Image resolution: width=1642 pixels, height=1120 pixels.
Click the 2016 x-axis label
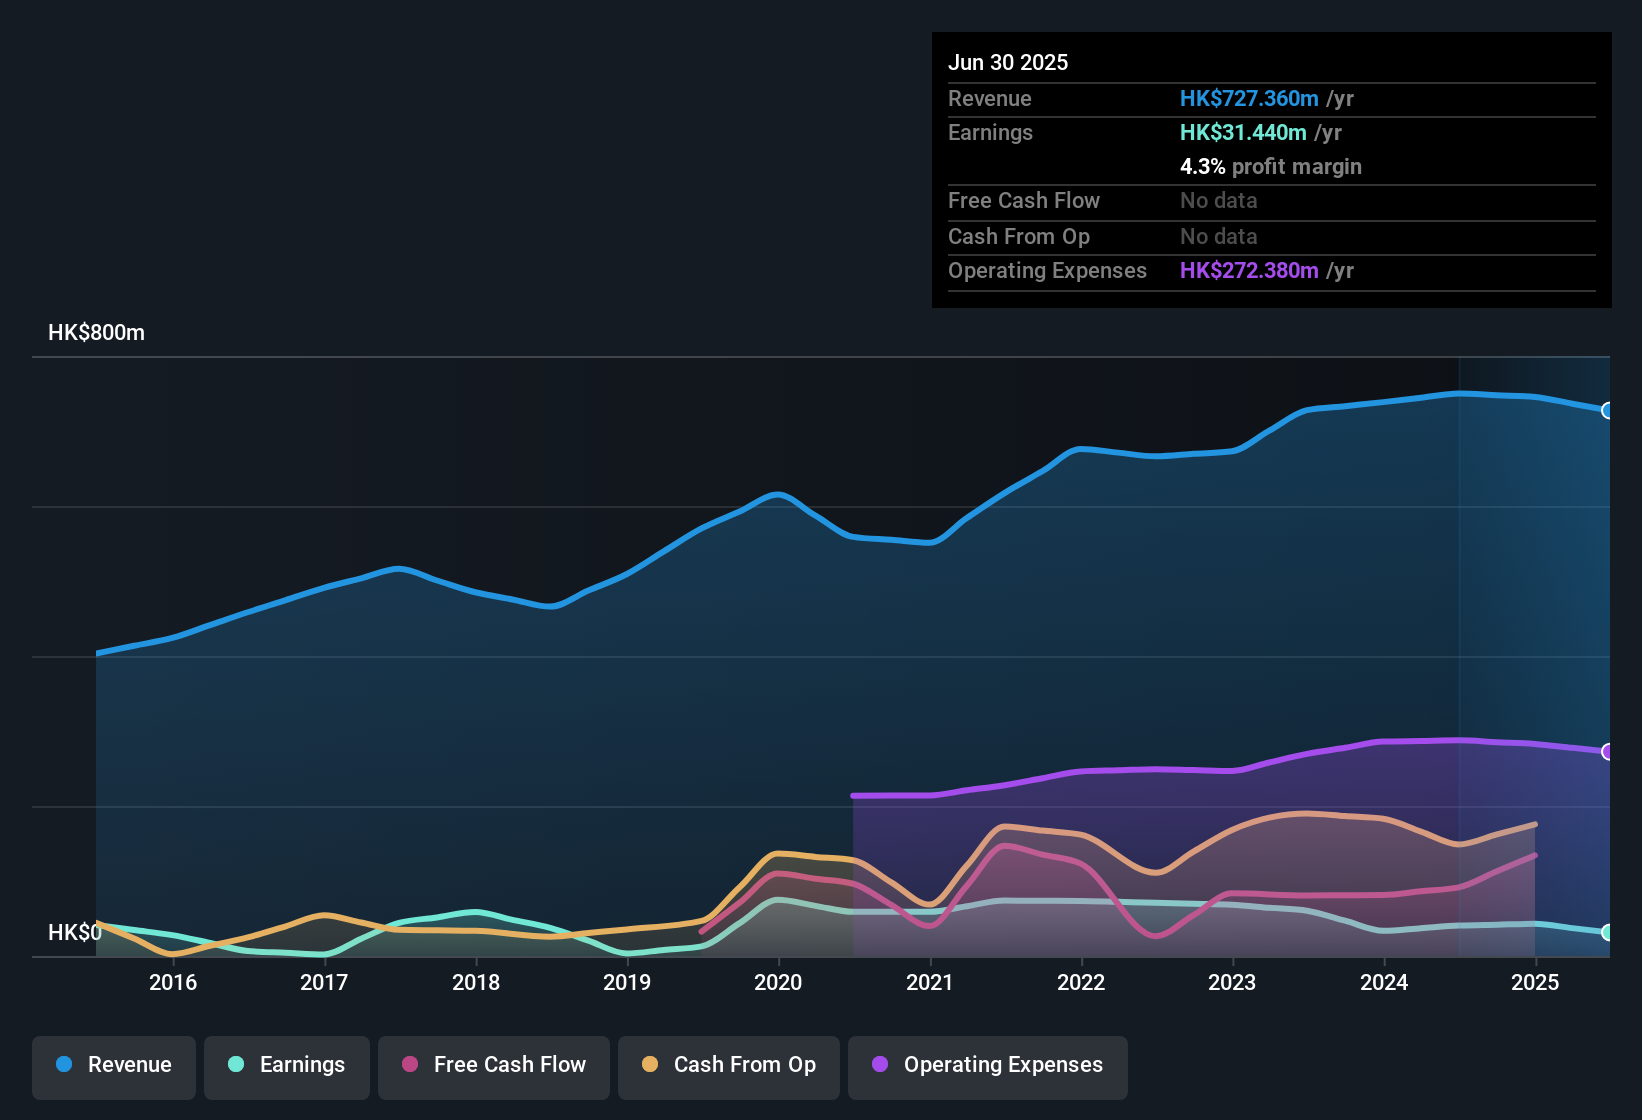pyautogui.click(x=173, y=983)
